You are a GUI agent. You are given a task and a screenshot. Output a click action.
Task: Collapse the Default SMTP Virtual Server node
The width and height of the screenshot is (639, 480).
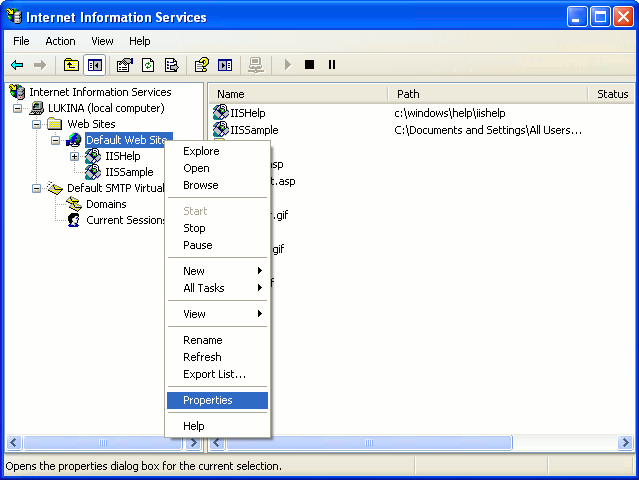[37, 188]
